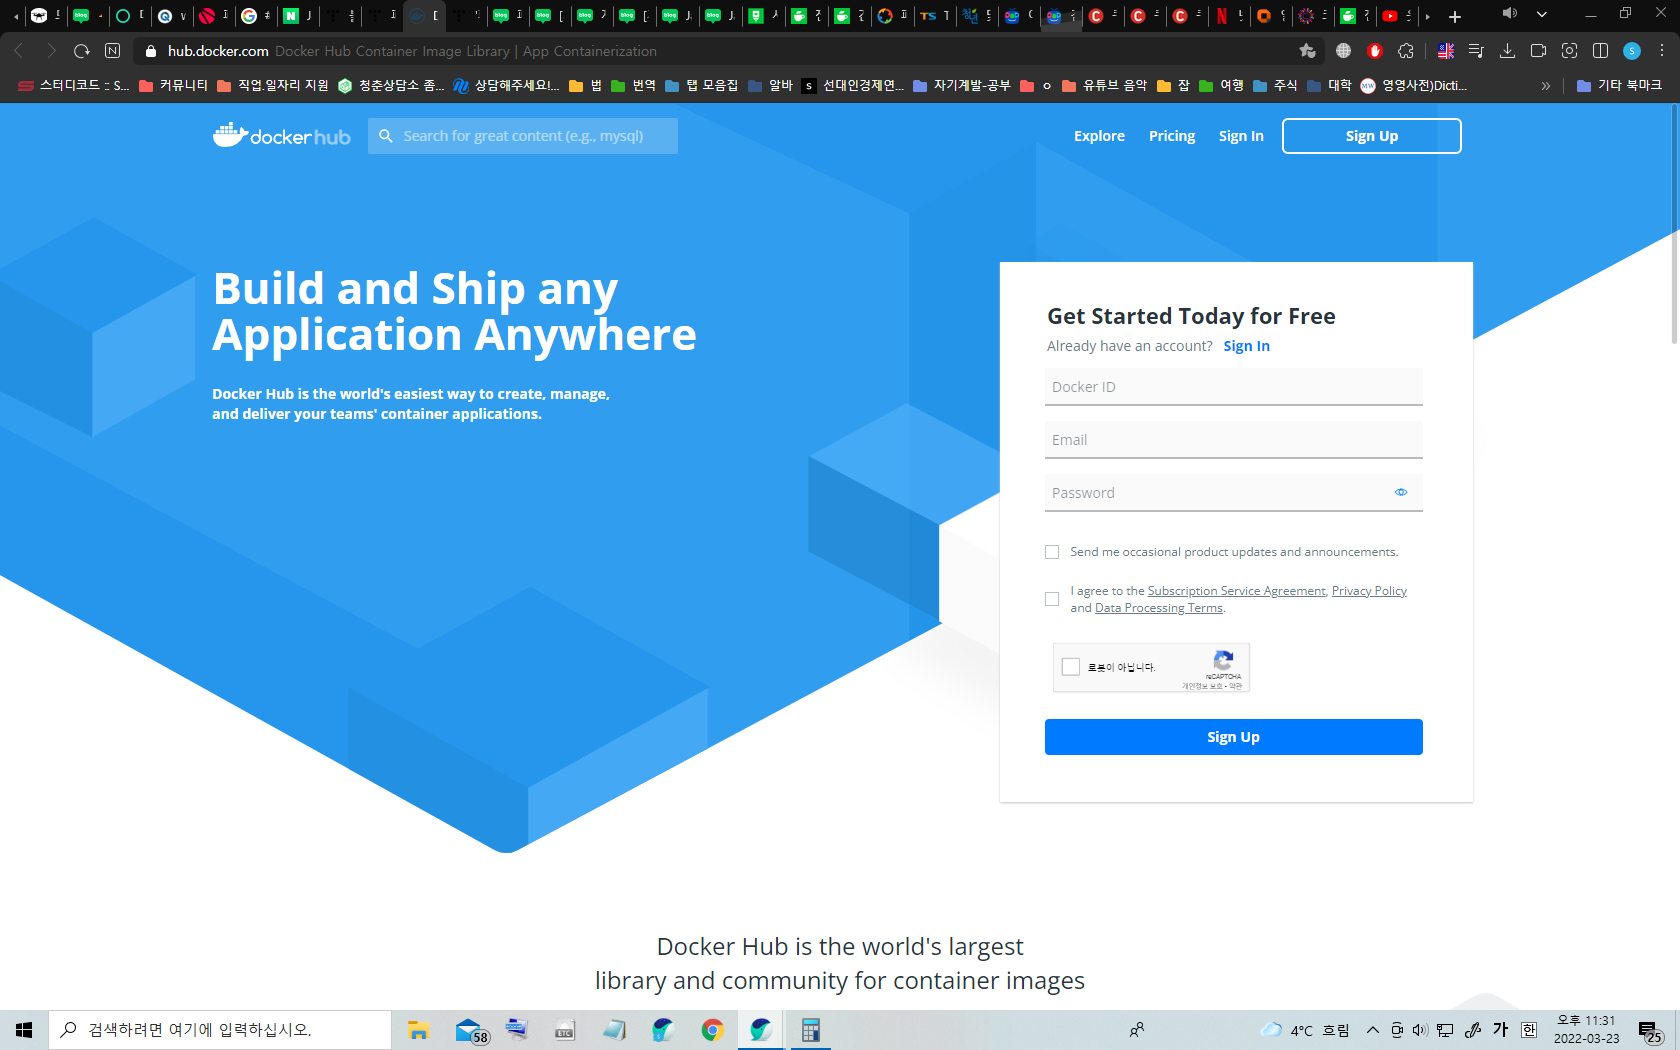Focus the Email input field
Image resolution: width=1680 pixels, height=1050 pixels.
(1233, 440)
